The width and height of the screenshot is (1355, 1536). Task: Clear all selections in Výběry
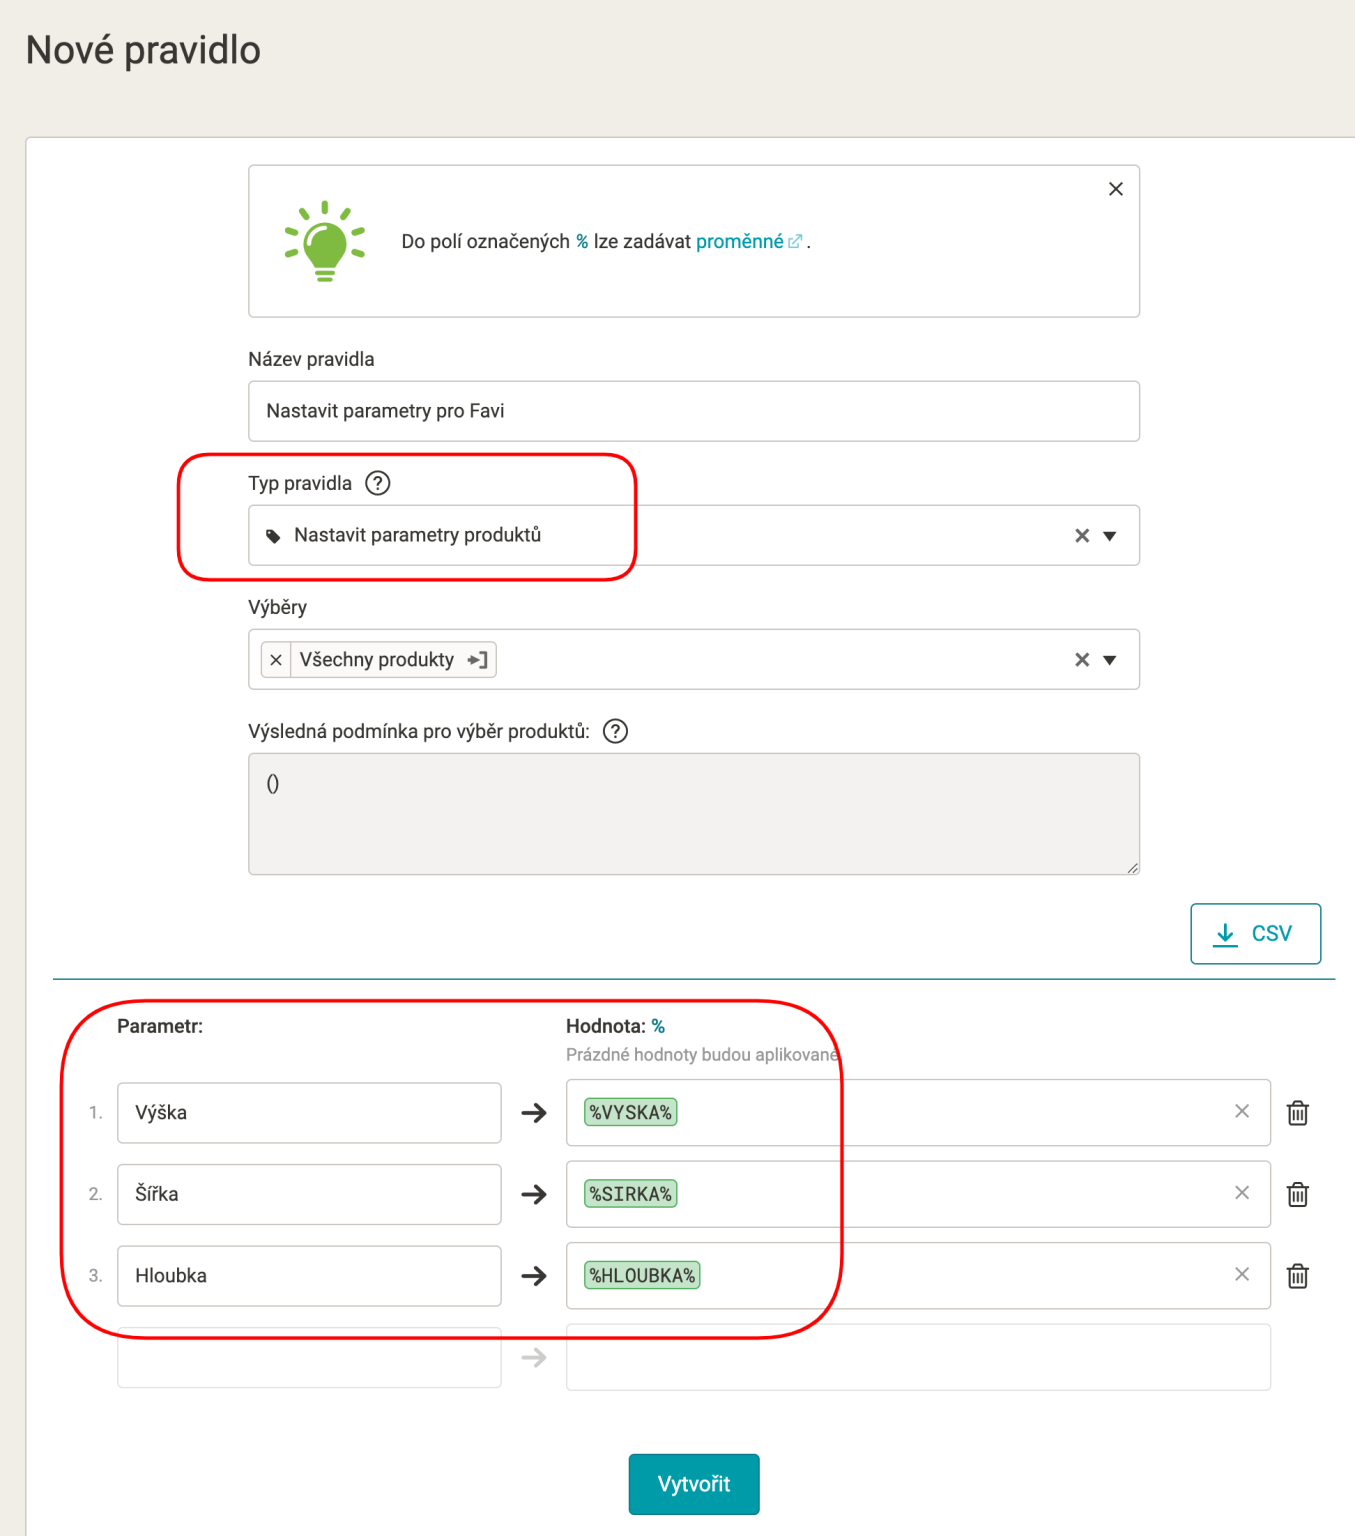tap(1082, 660)
